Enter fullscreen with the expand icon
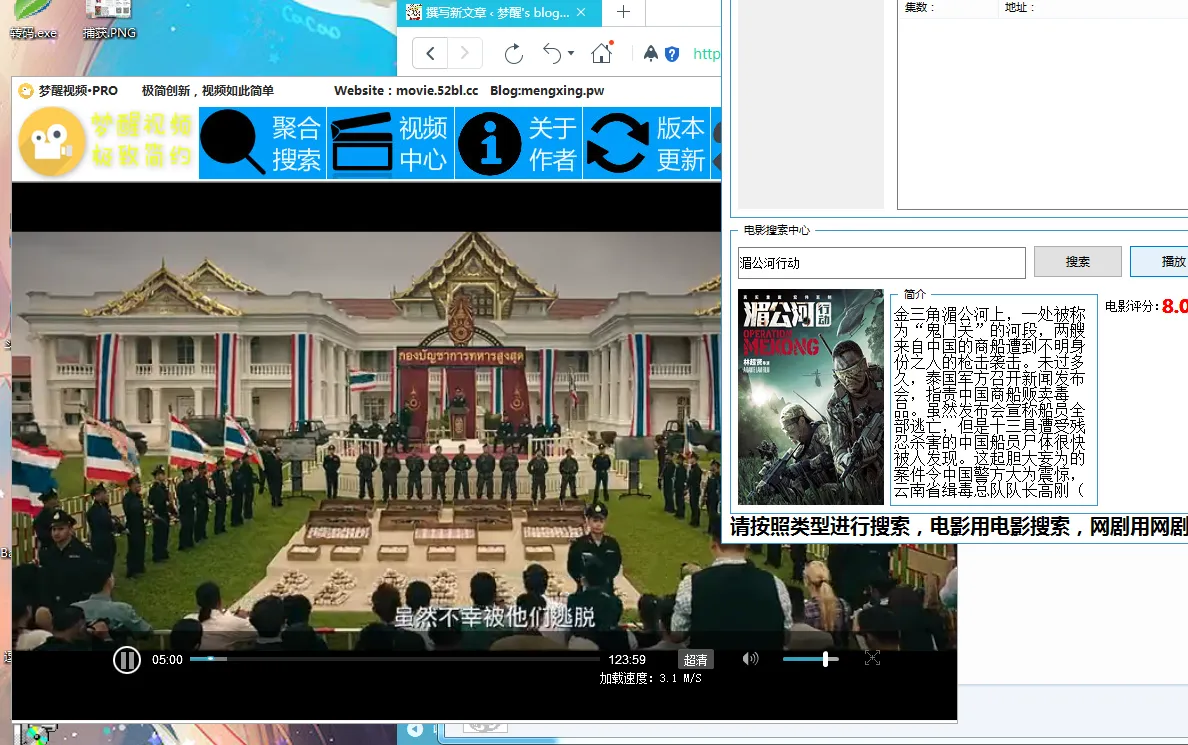Viewport: 1188px width, 745px height. click(872, 659)
